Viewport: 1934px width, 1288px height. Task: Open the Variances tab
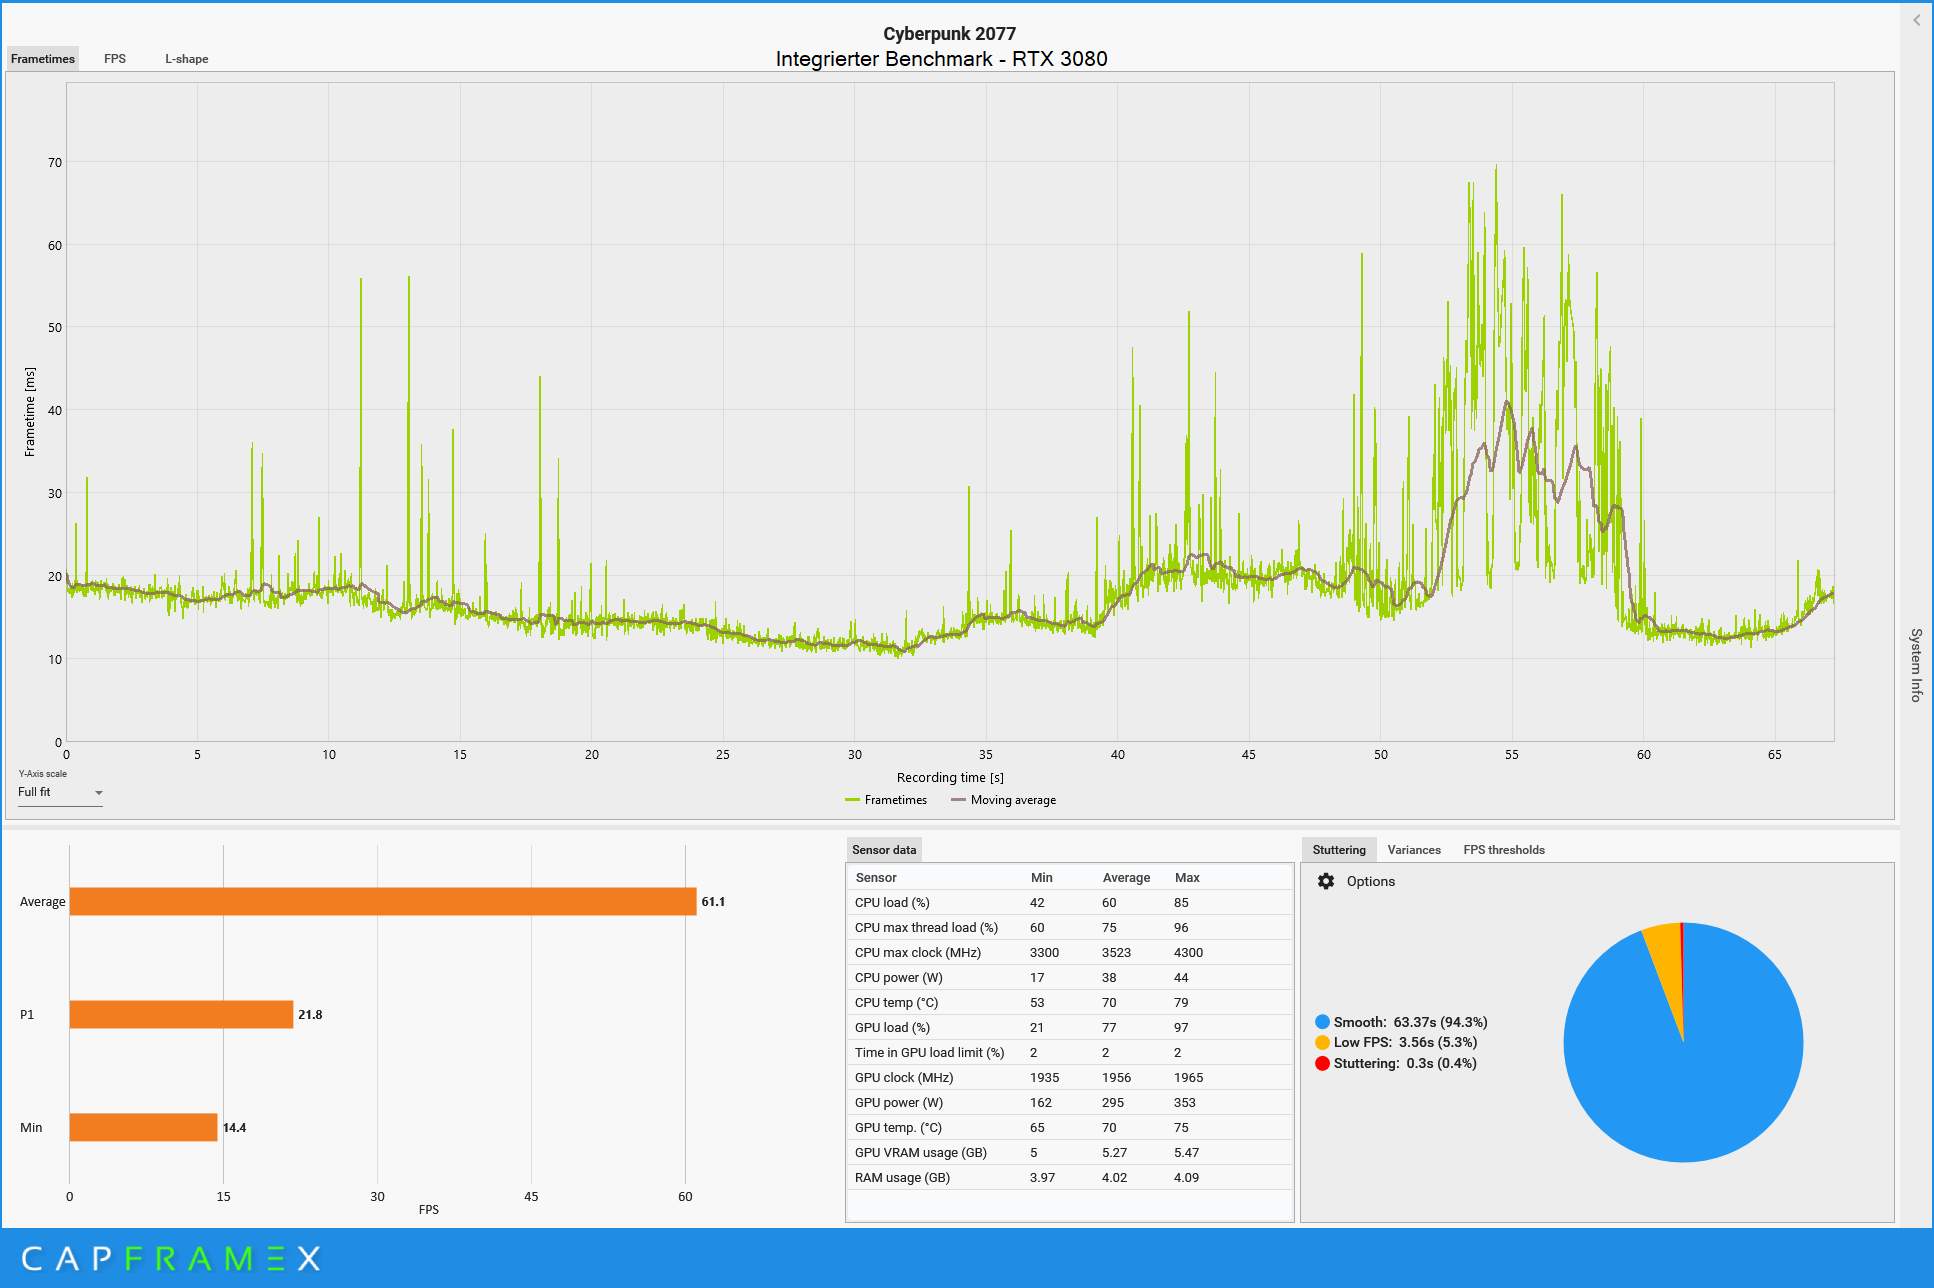tap(1414, 850)
